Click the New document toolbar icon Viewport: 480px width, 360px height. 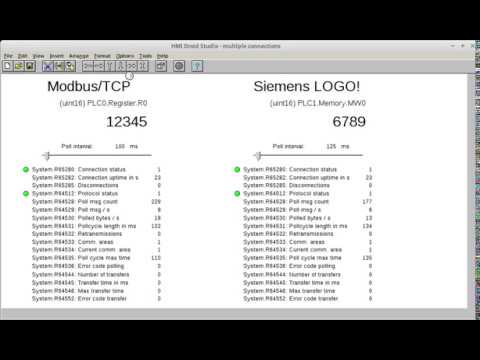tap(8, 66)
